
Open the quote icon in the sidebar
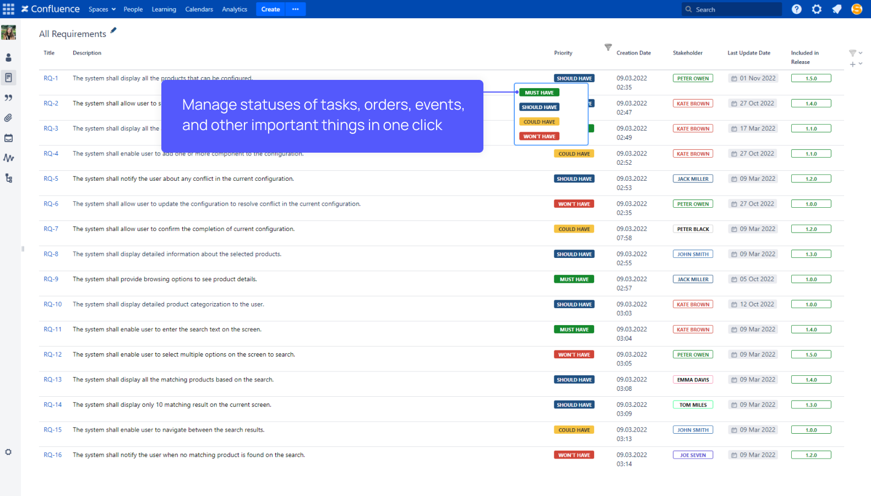coord(9,98)
